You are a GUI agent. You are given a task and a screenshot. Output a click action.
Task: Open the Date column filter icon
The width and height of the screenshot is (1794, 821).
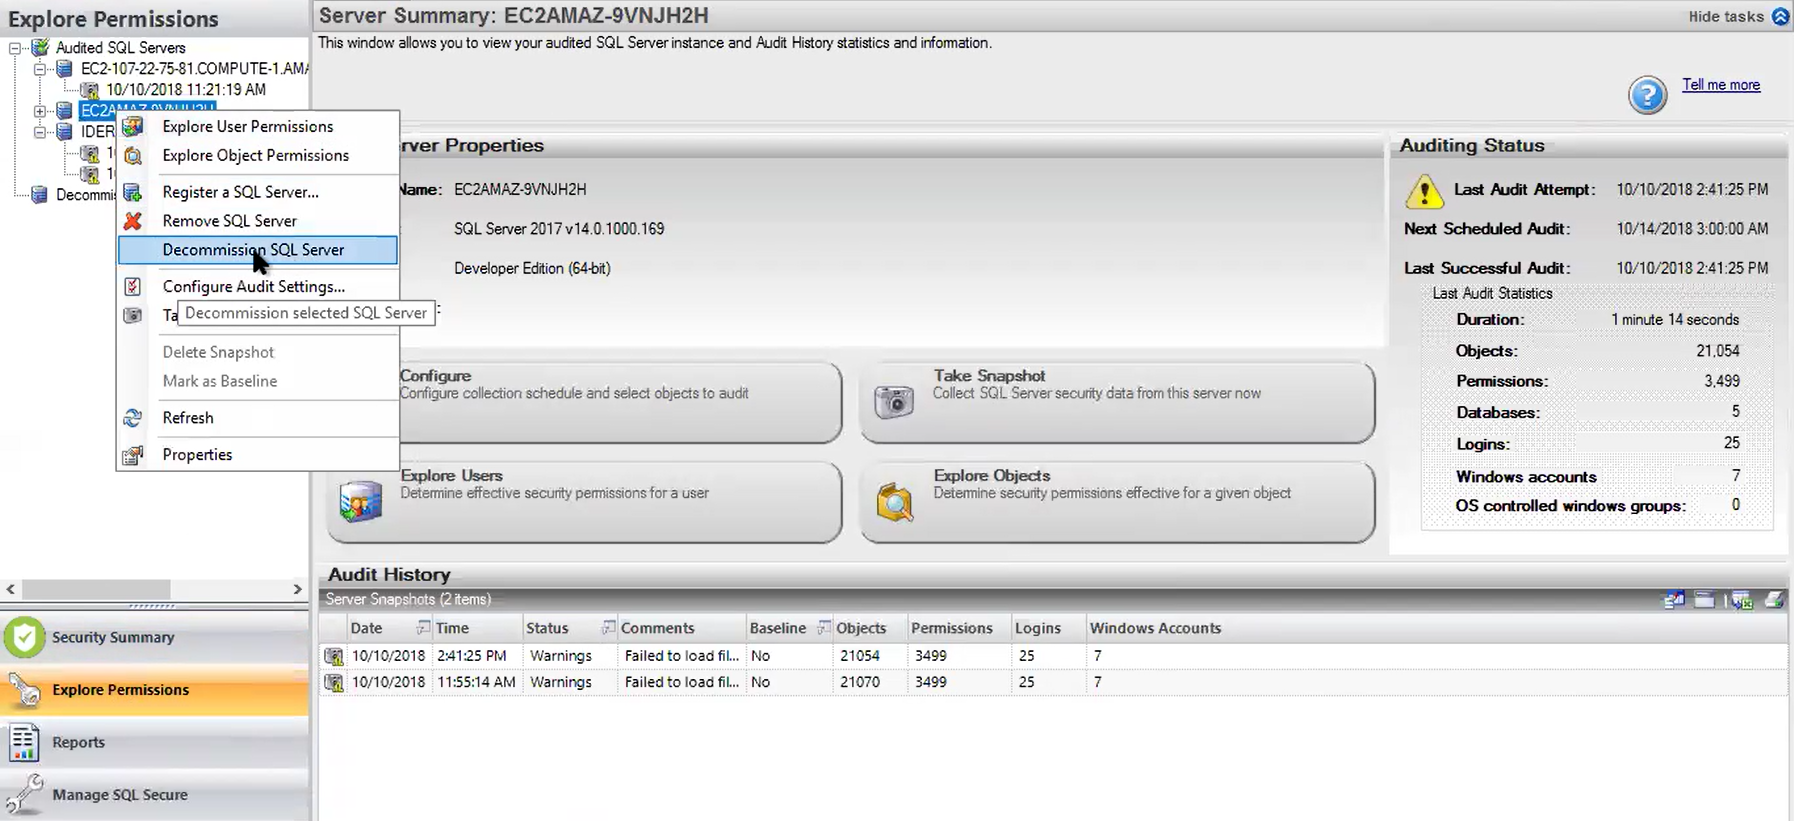click(423, 627)
